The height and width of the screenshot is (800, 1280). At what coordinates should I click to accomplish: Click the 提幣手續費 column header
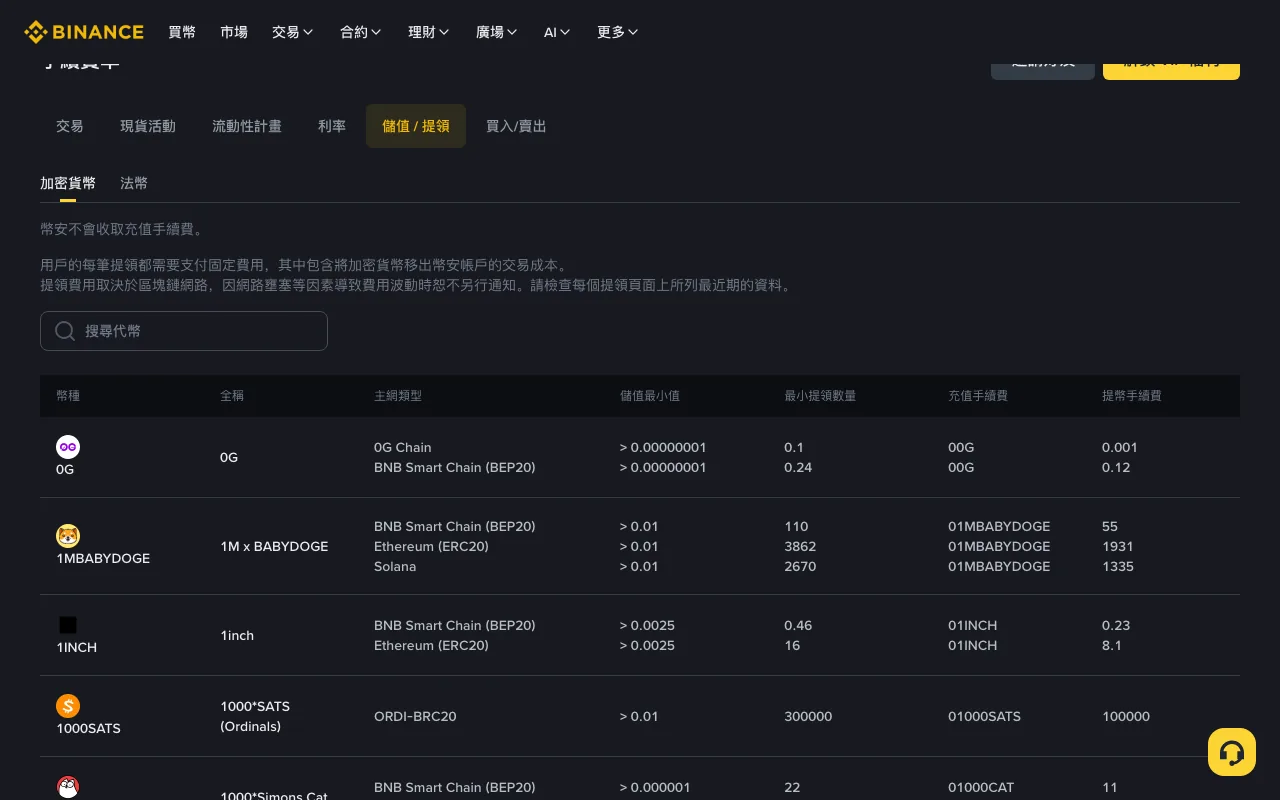click(x=1132, y=396)
